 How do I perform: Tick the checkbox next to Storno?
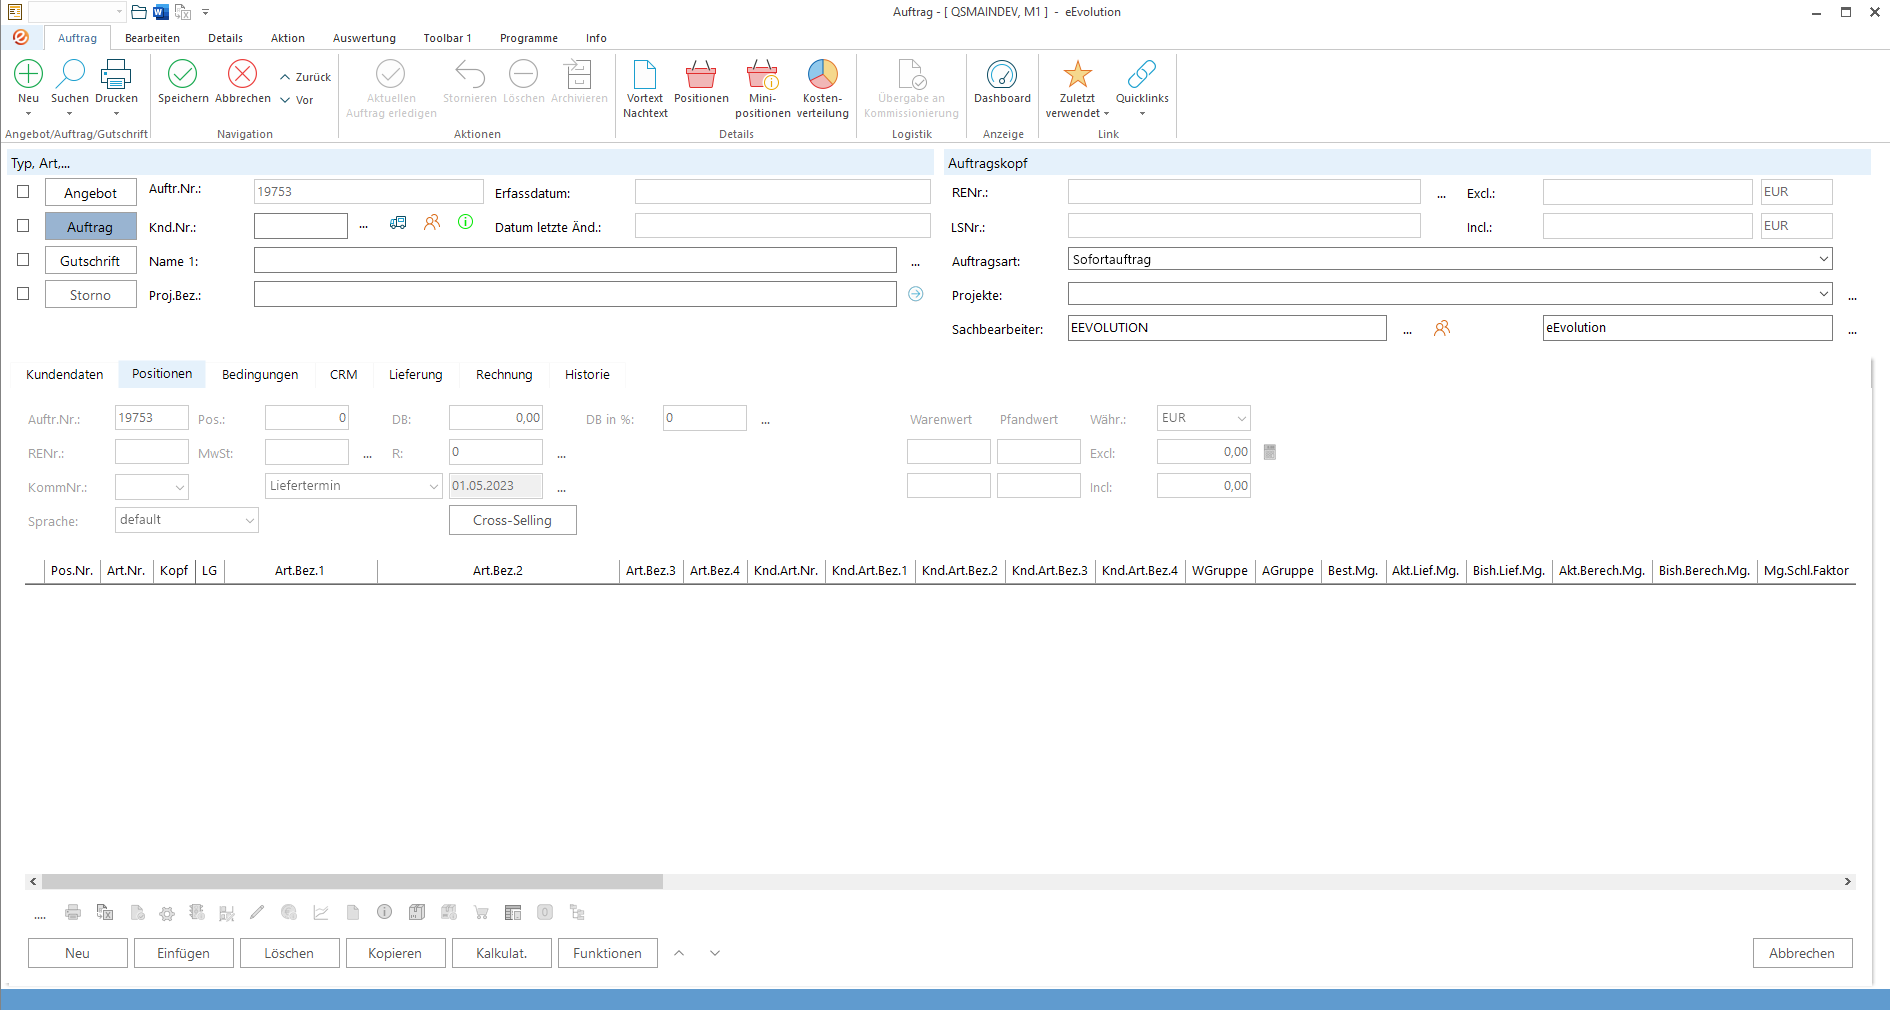point(23,294)
